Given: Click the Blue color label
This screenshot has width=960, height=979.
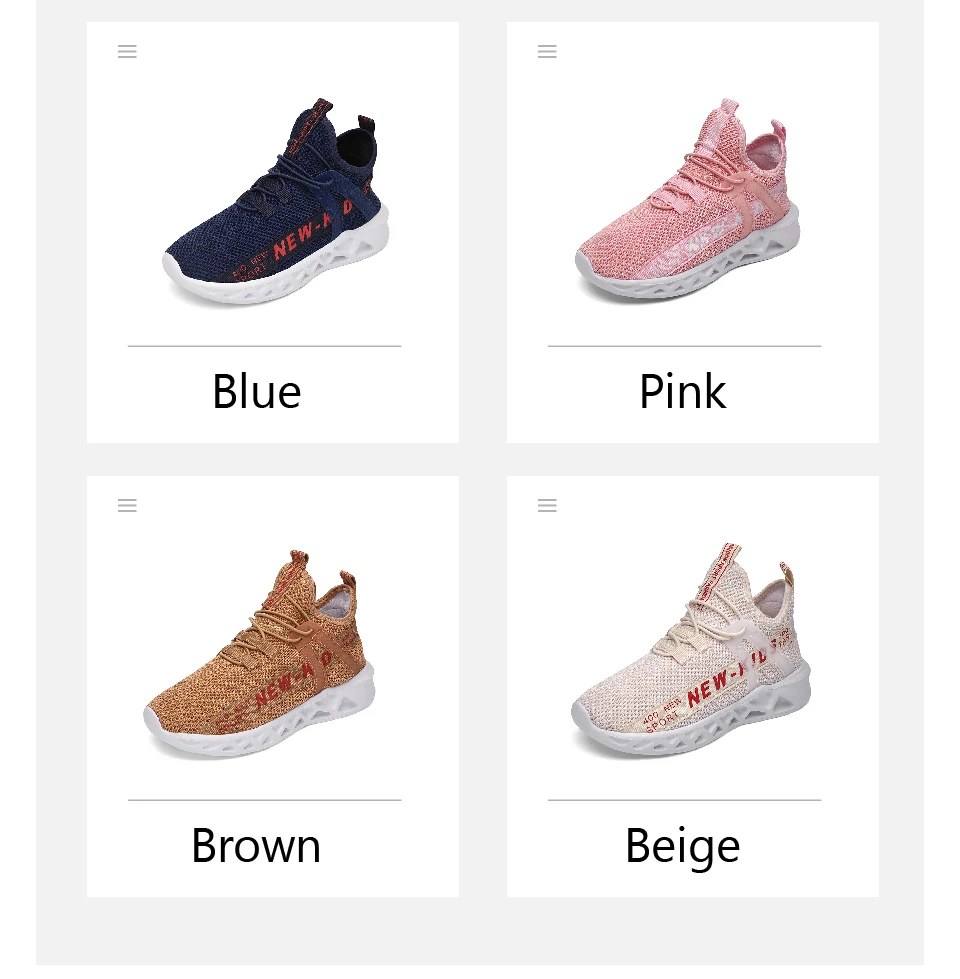Looking at the screenshot, I should (x=257, y=392).
